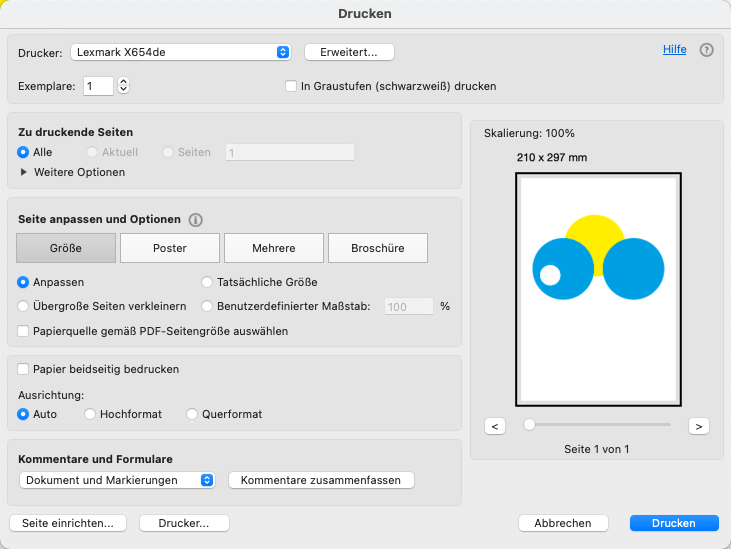
Task: Go to next preview page arrow
Action: point(699,426)
